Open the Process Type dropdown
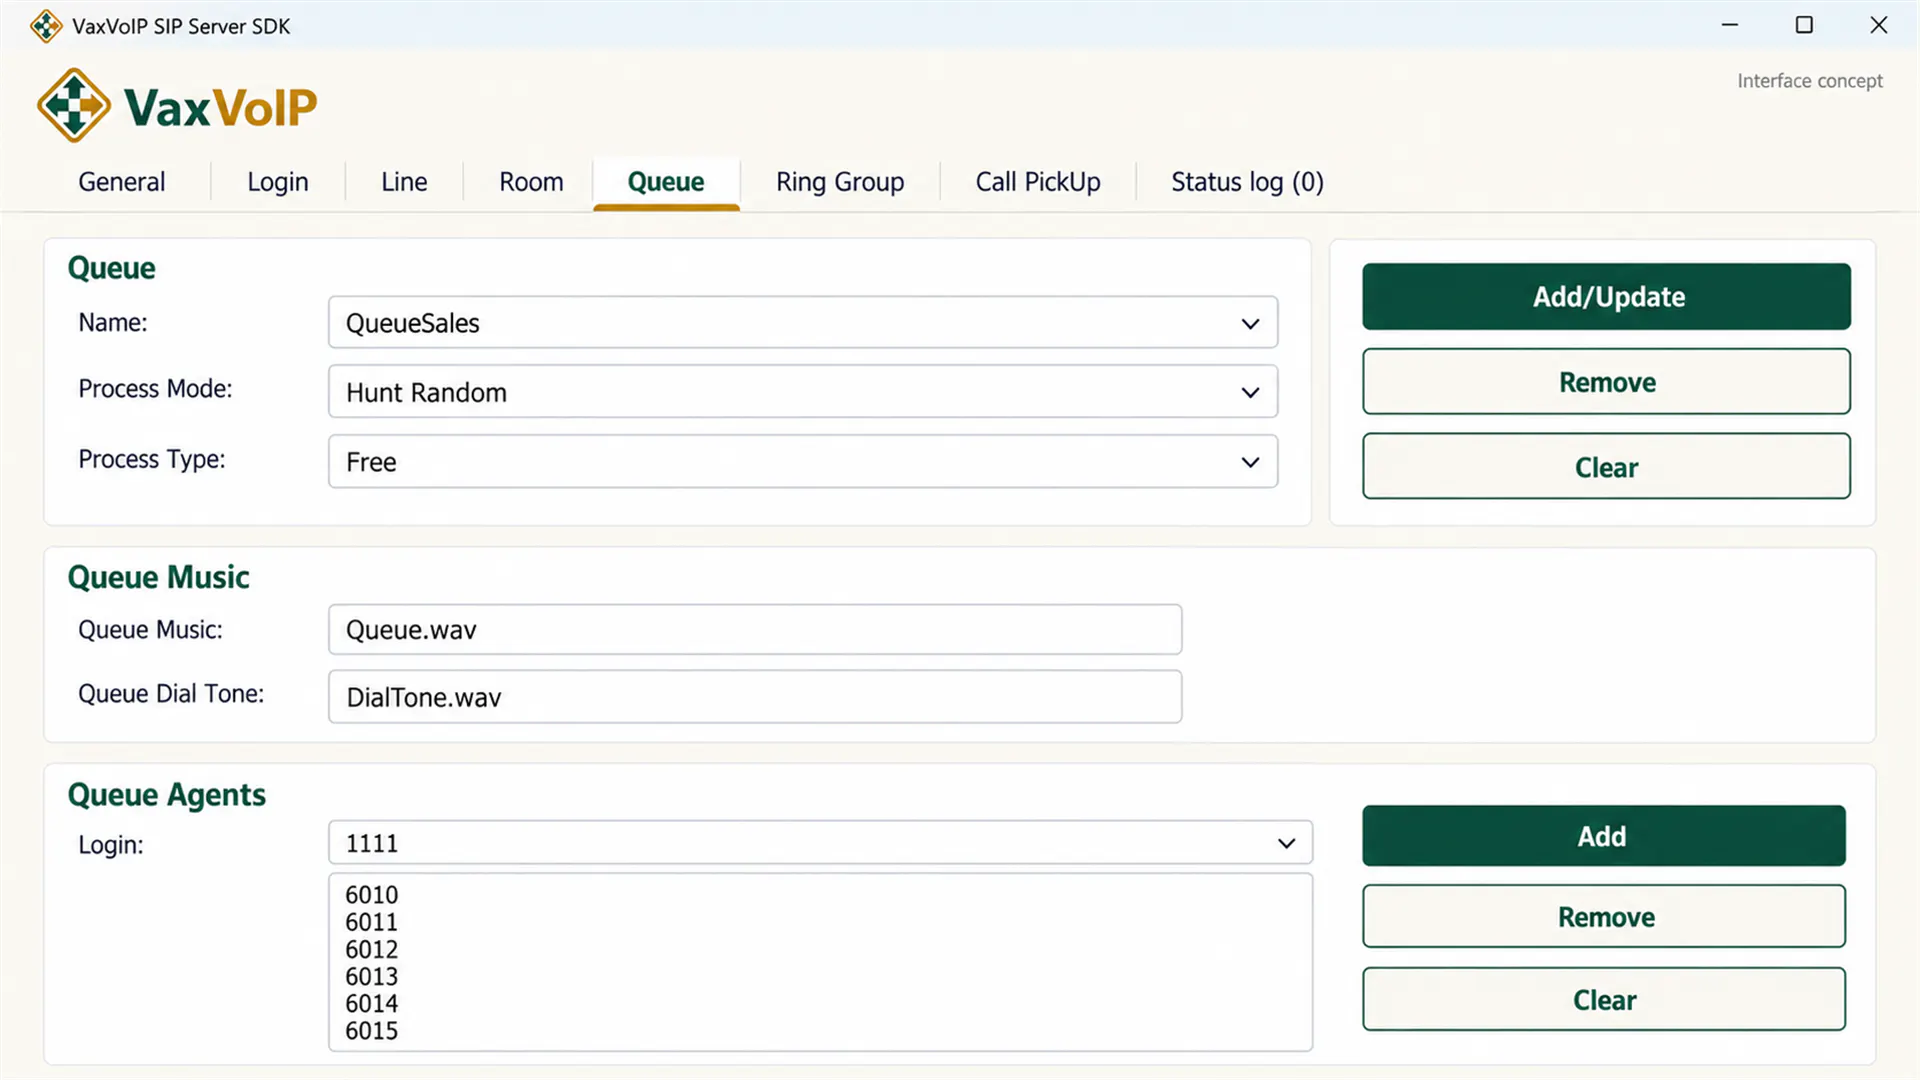This screenshot has height=1080, width=1920. point(803,462)
